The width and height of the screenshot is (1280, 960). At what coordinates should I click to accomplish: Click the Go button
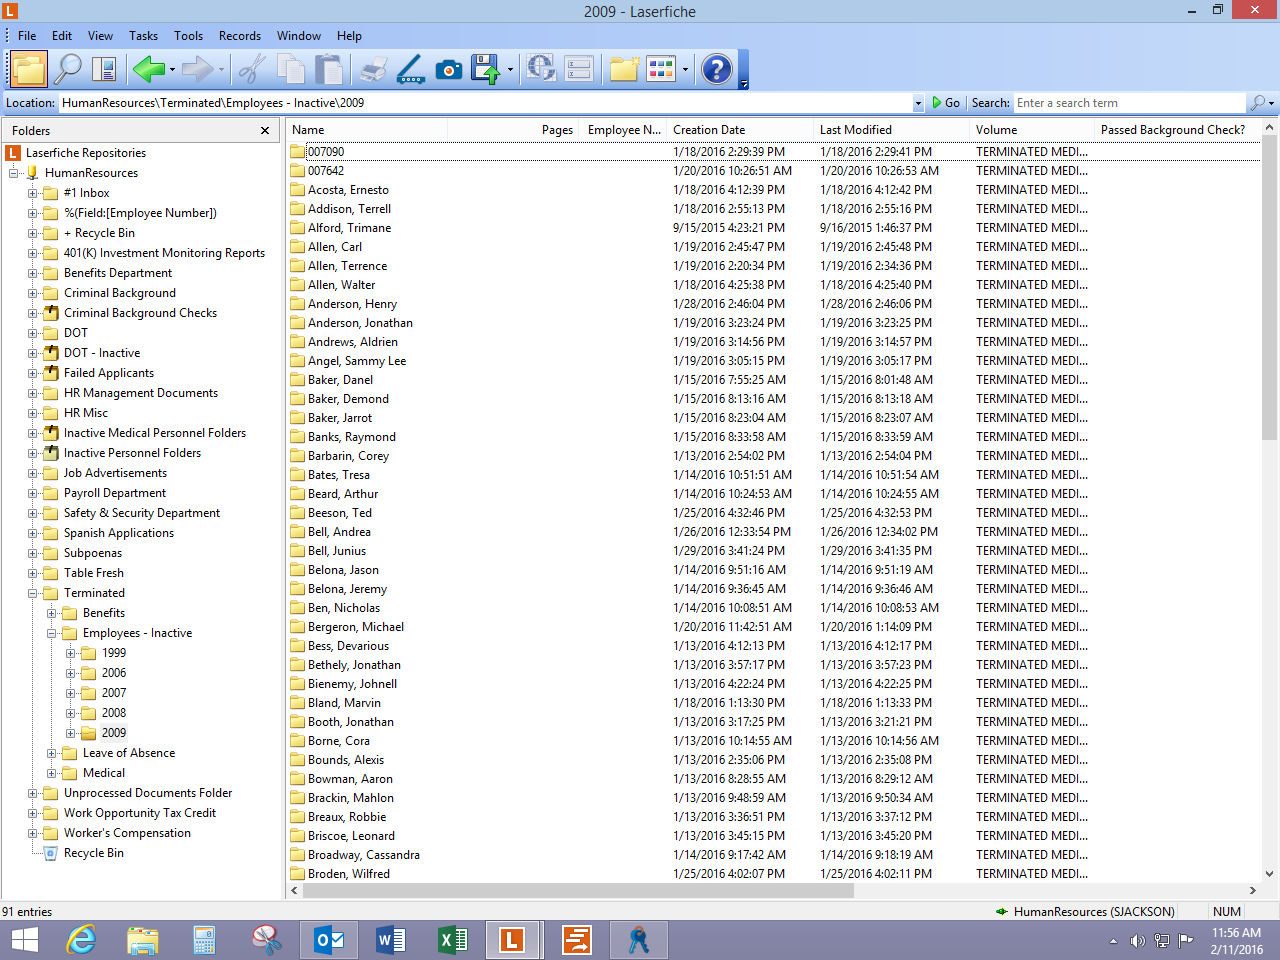946,103
